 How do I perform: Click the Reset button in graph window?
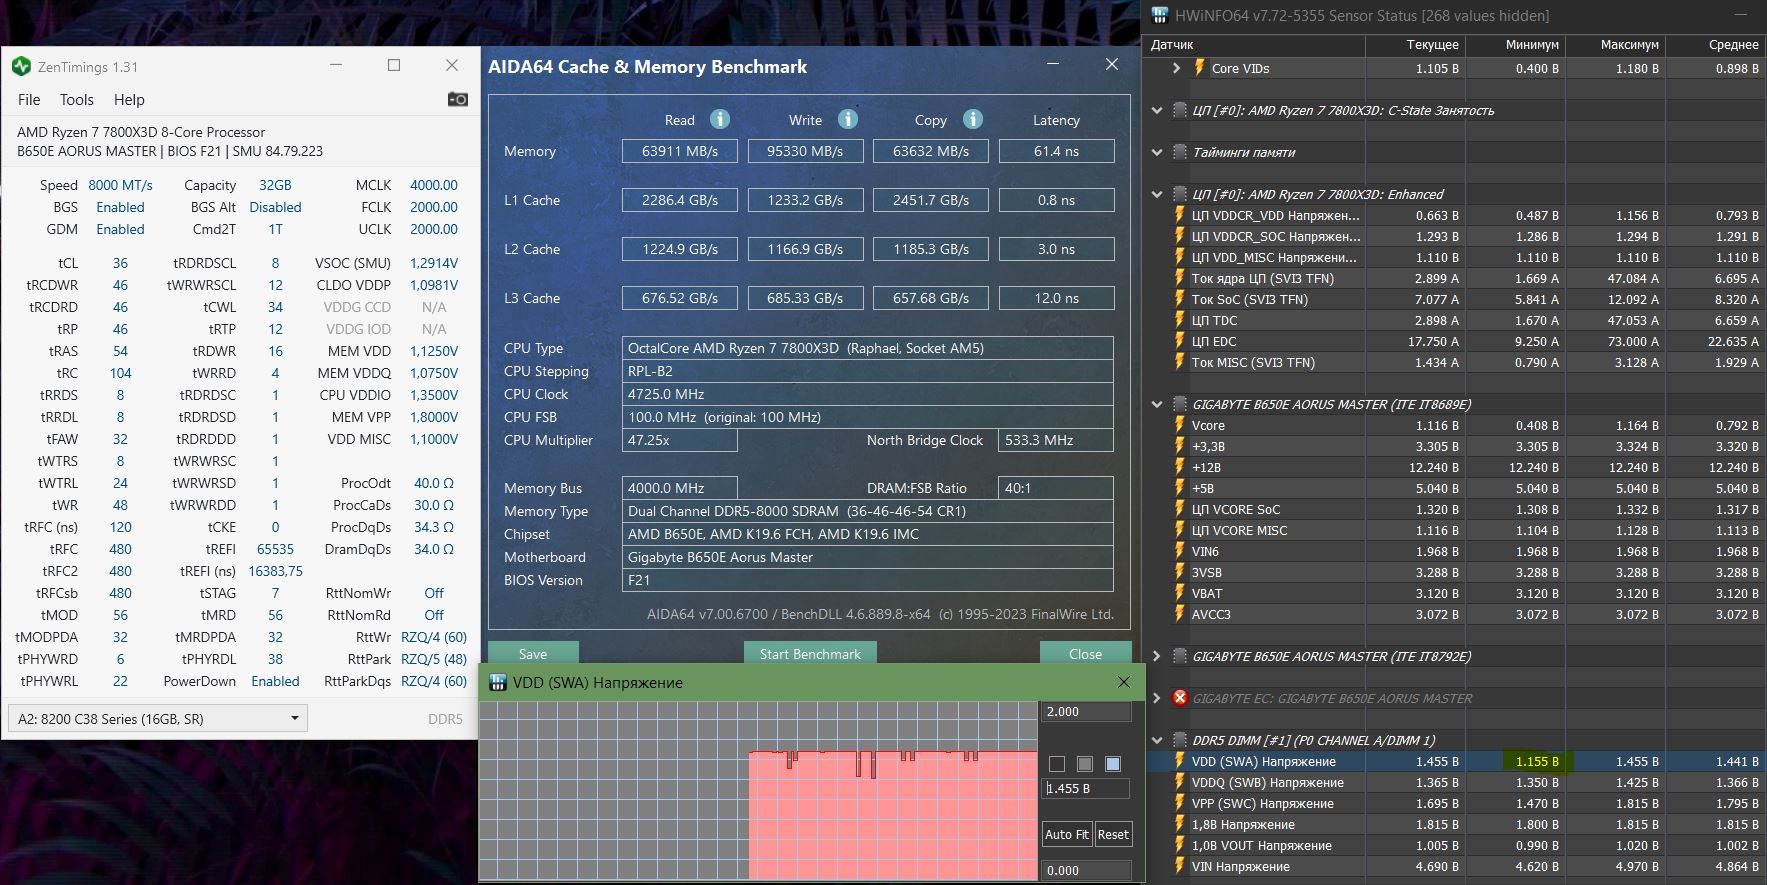pyautogui.click(x=1113, y=834)
